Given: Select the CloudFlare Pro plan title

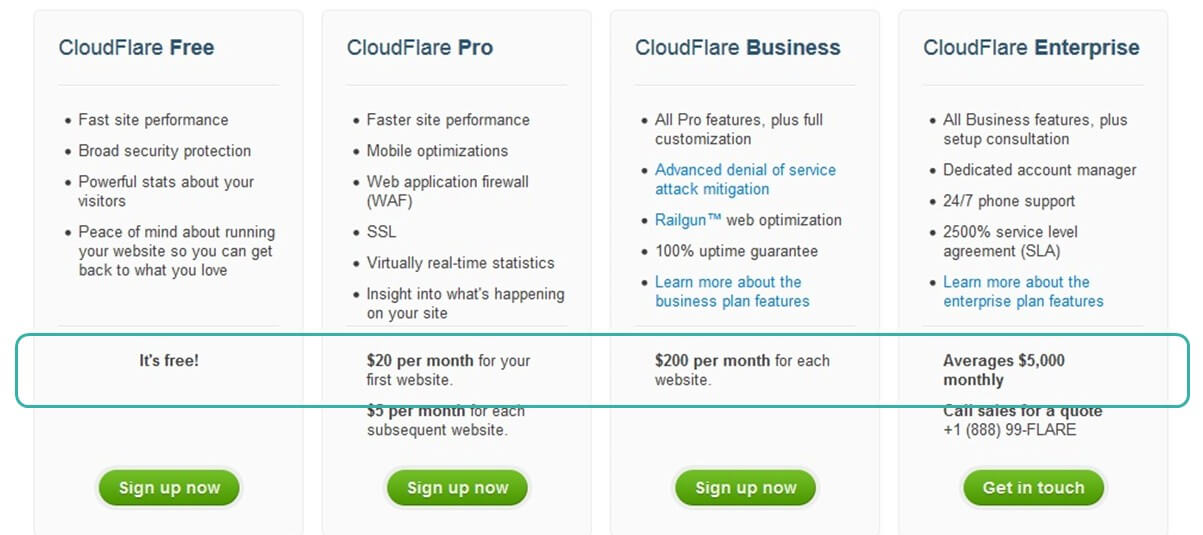Looking at the screenshot, I should (x=419, y=47).
